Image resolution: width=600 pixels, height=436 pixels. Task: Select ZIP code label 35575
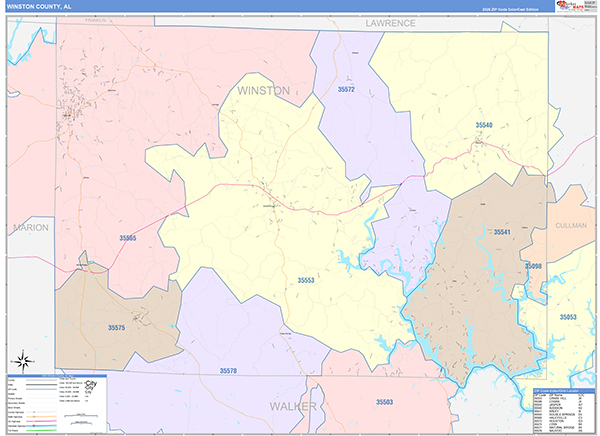pos(116,328)
